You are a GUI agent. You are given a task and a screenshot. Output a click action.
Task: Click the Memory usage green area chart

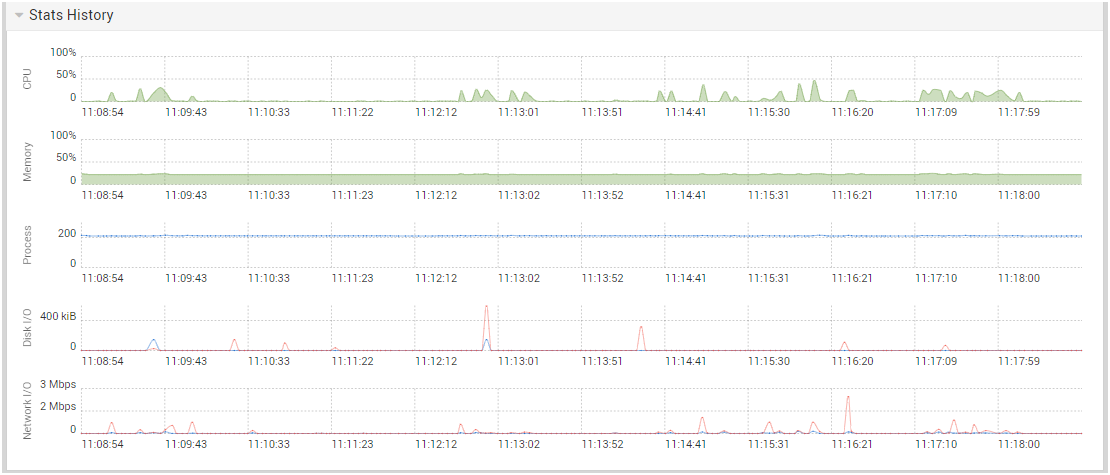click(581, 178)
